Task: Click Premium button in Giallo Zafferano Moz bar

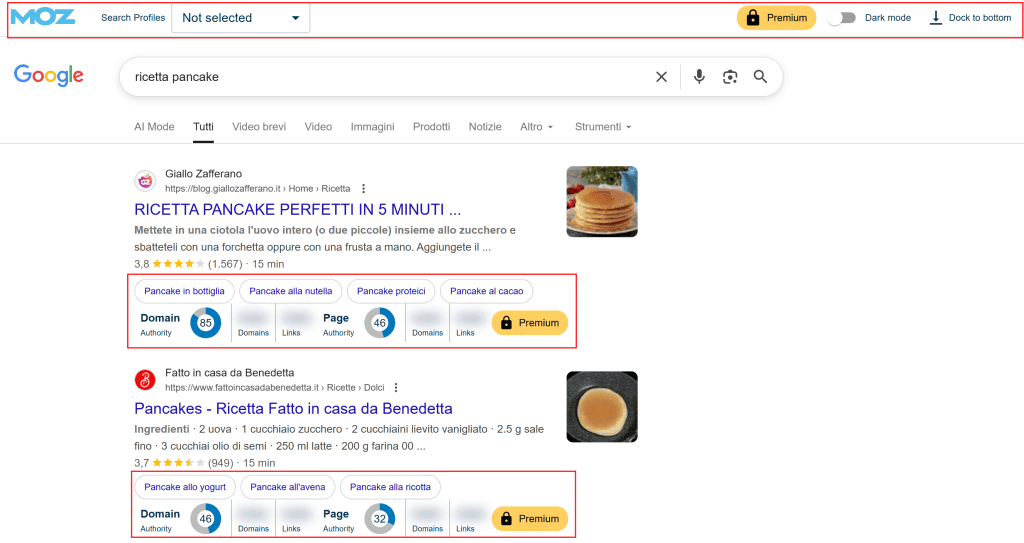Action: [530, 323]
